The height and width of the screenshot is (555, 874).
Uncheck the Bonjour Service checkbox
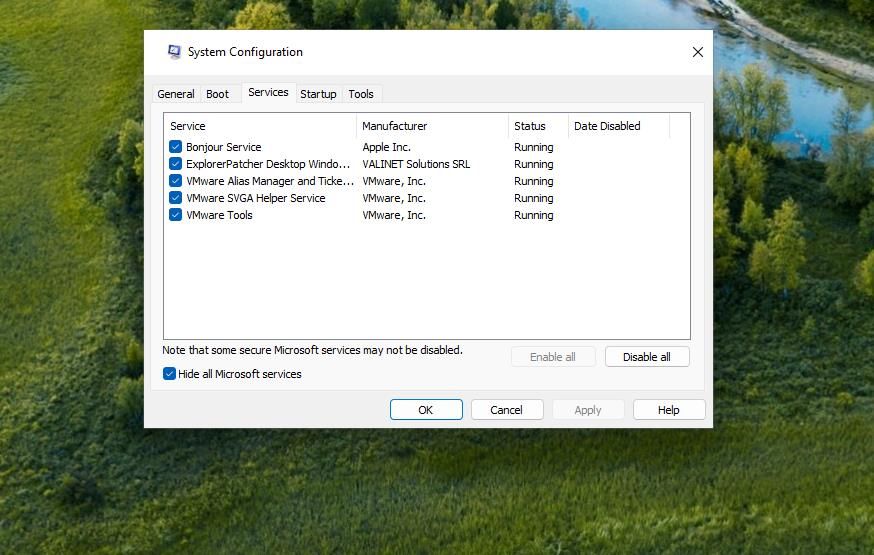tap(175, 147)
